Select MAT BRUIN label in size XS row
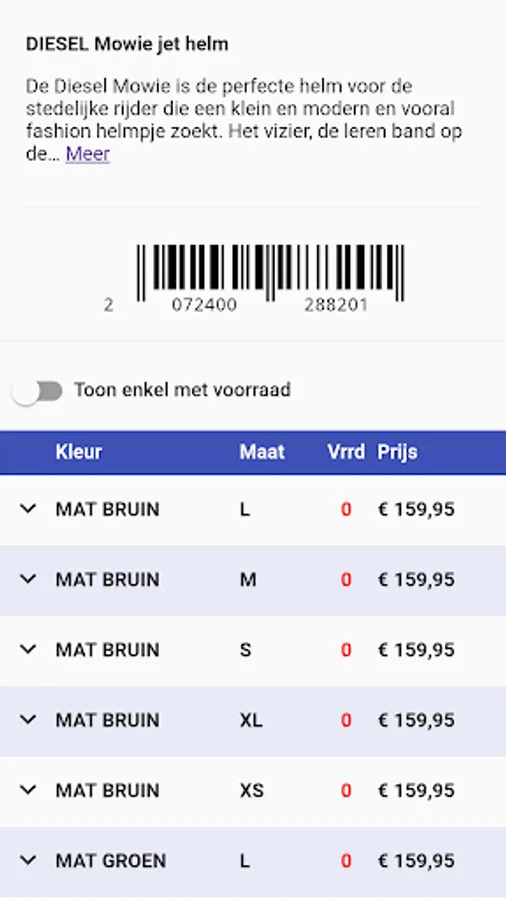Image resolution: width=506 pixels, height=900 pixels. tap(107, 790)
